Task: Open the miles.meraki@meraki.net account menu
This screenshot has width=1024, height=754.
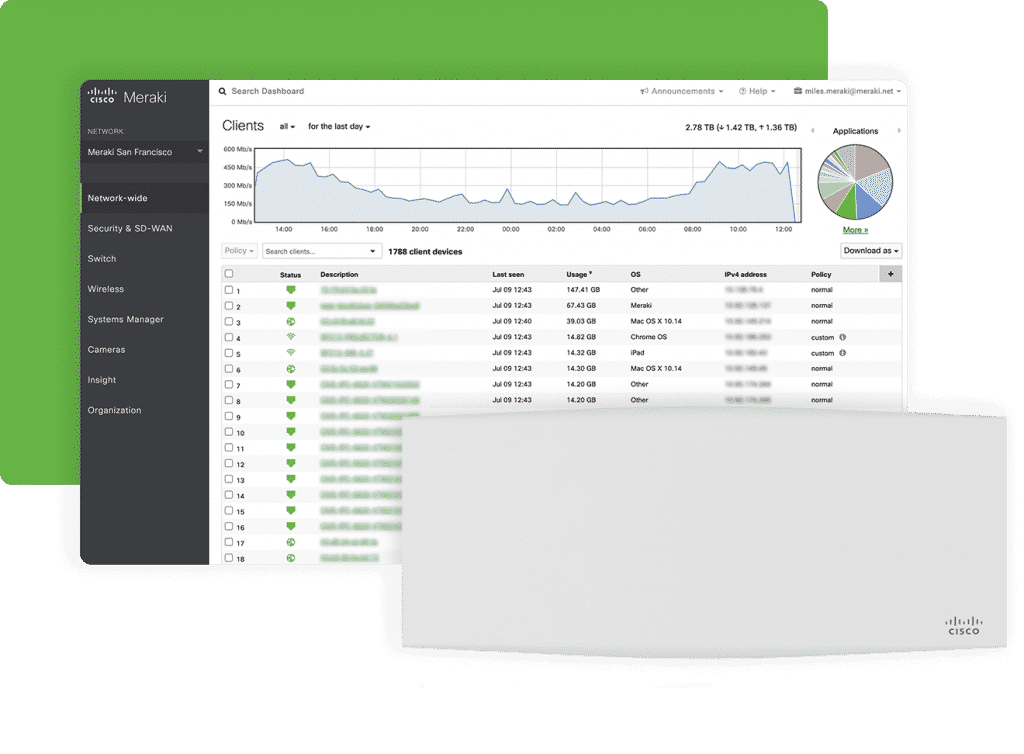Action: pyautogui.click(x=847, y=91)
